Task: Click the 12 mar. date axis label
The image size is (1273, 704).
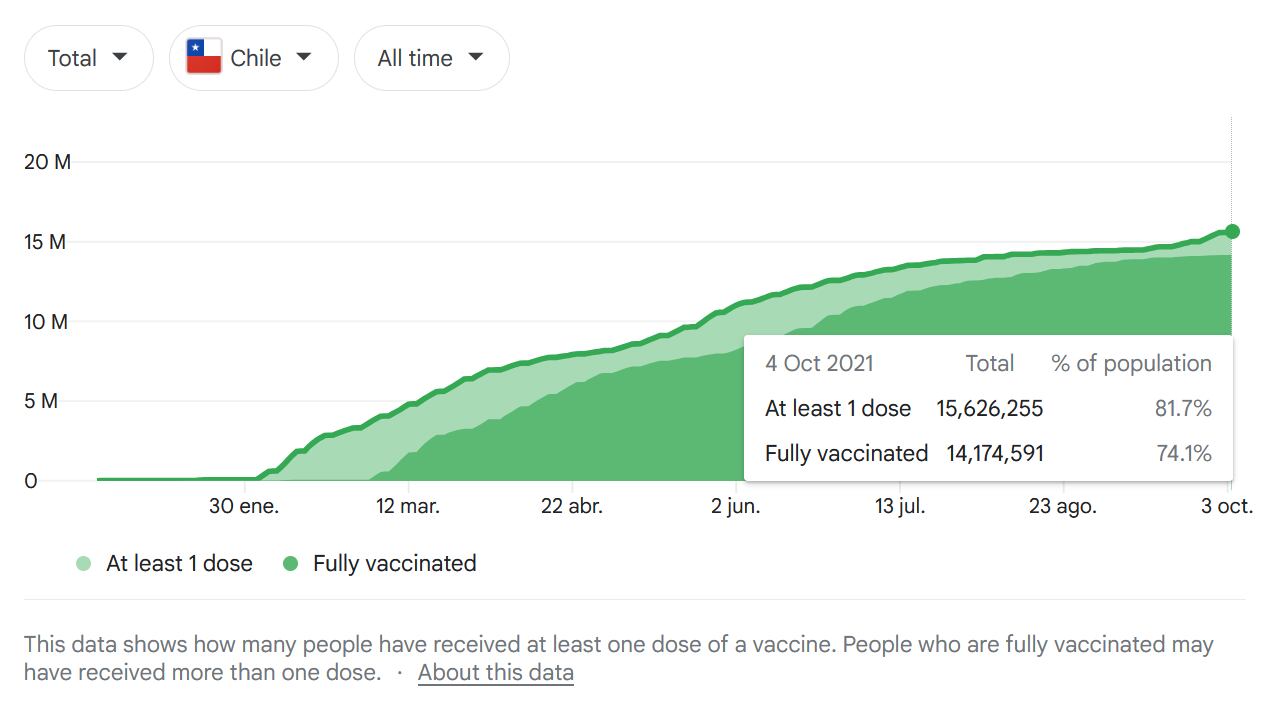Action: (408, 507)
